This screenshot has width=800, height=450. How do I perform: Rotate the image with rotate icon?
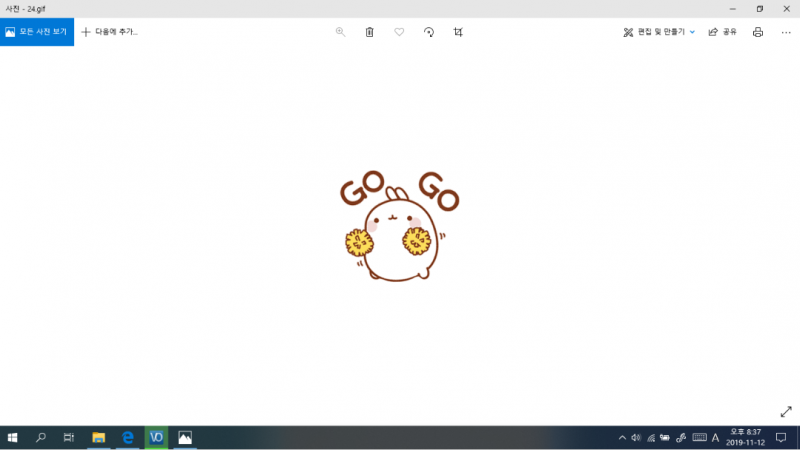tap(429, 32)
